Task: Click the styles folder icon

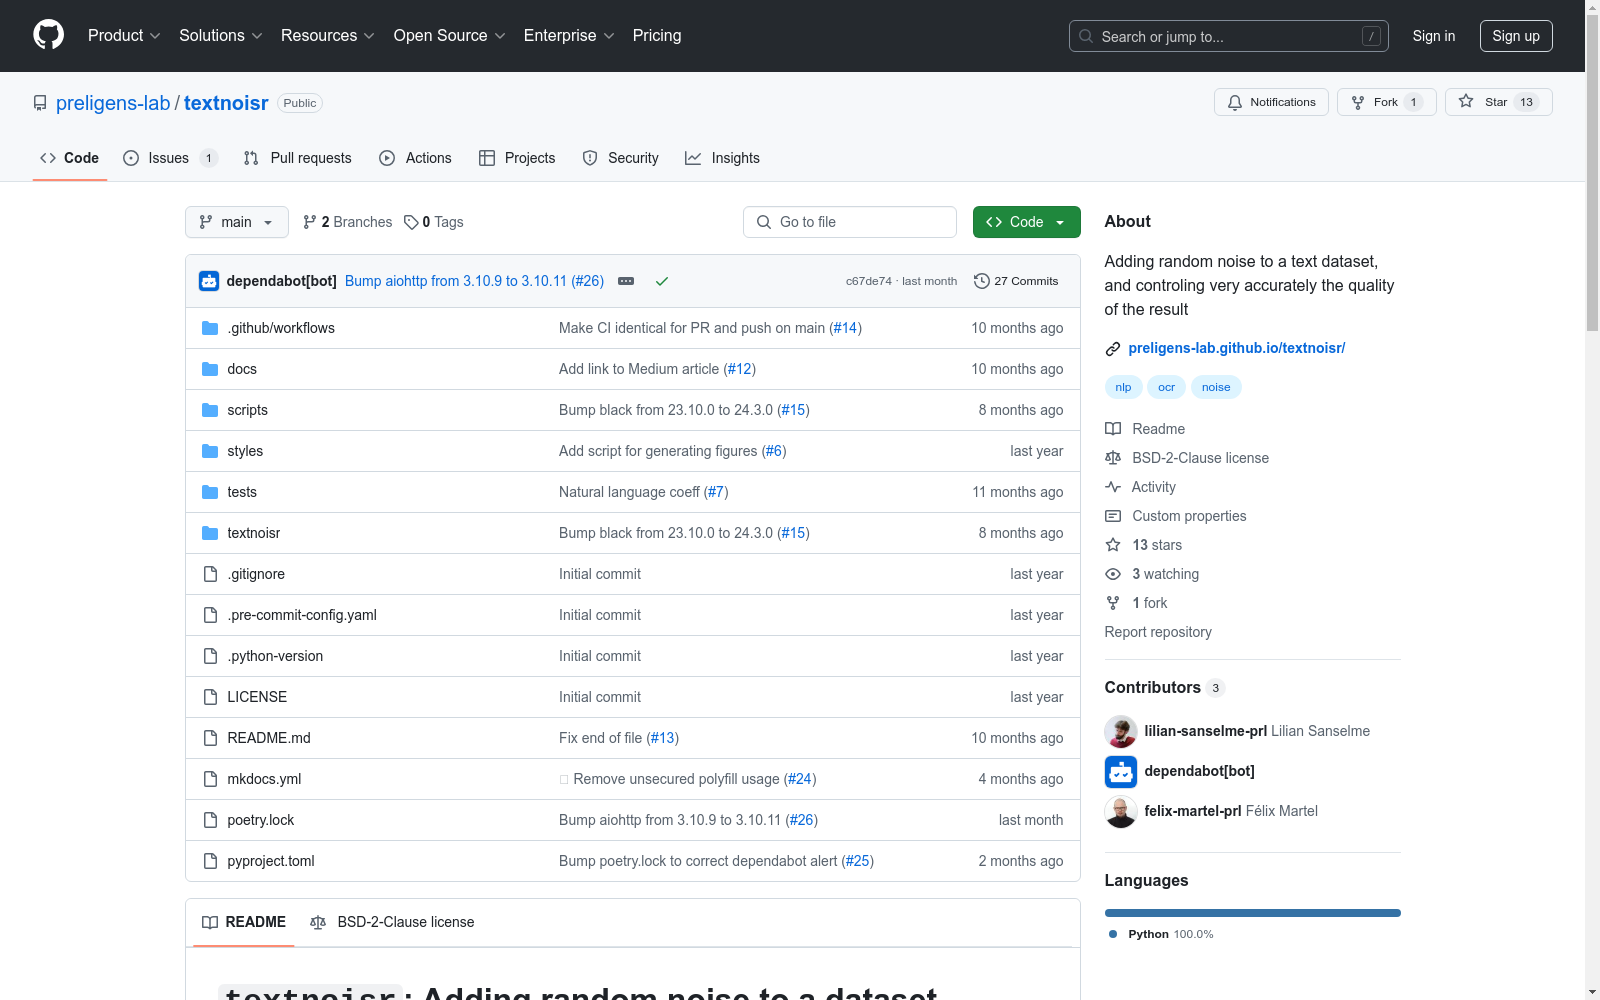Action: click(x=210, y=451)
